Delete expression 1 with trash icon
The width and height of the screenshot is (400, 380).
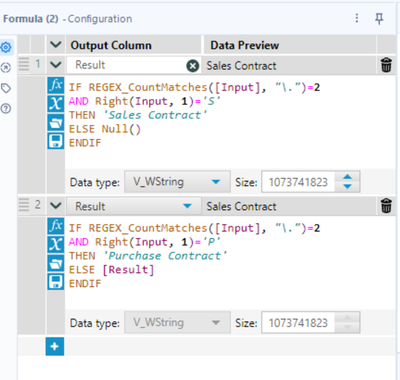tap(386, 65)
